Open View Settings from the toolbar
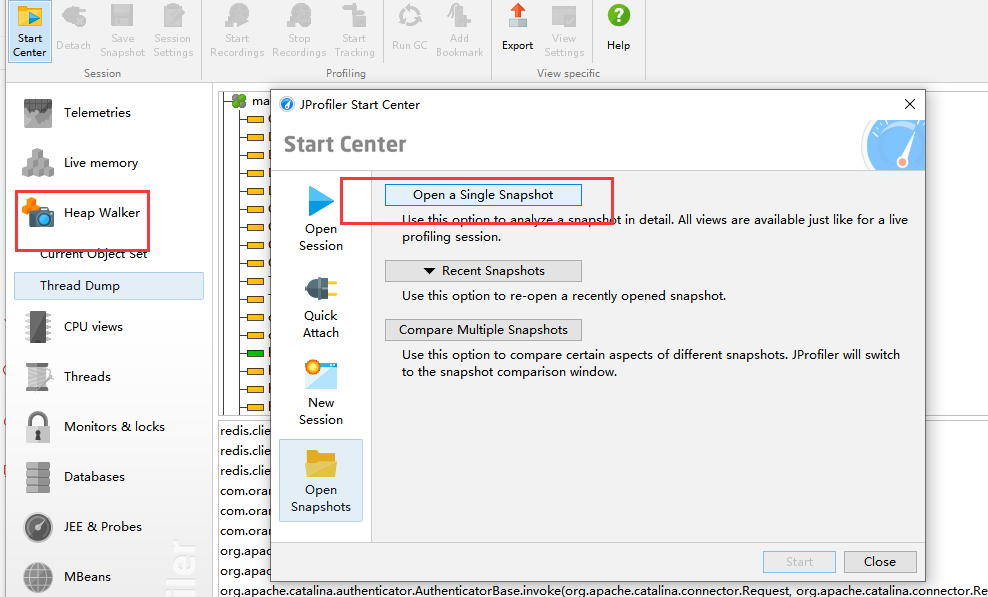 tap(564, 31)
